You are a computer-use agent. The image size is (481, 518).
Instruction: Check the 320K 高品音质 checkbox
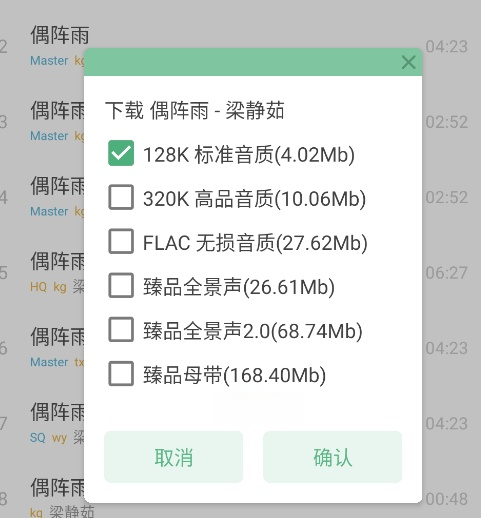[121, 197]
